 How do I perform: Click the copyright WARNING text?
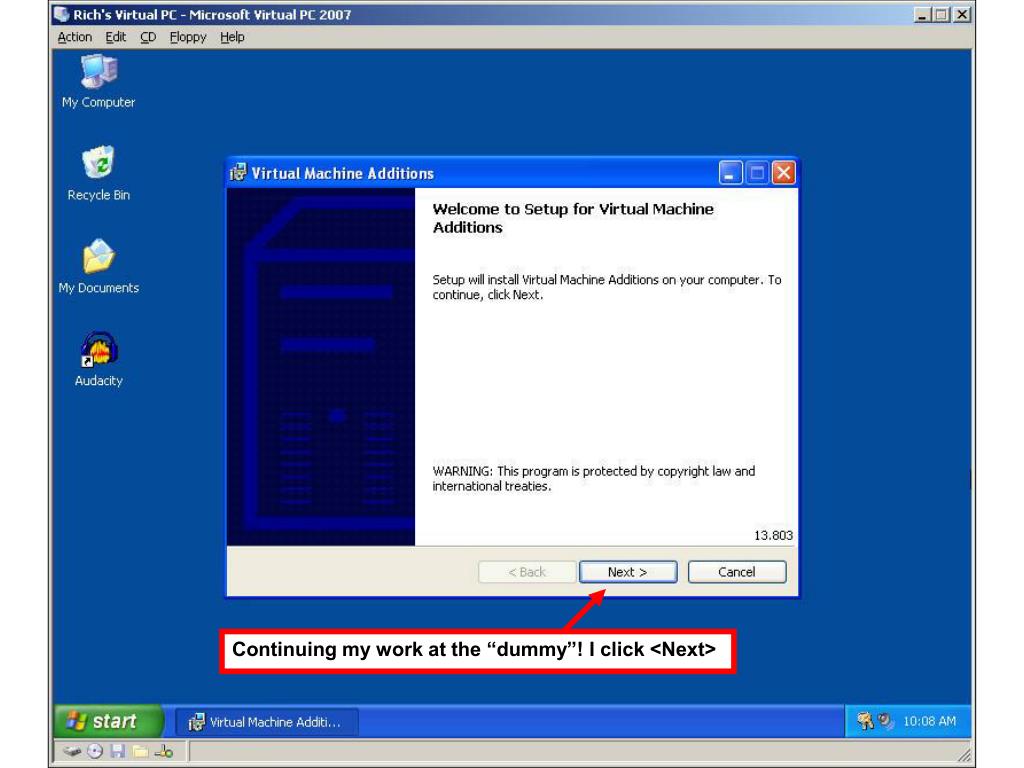tap(594, 479)
